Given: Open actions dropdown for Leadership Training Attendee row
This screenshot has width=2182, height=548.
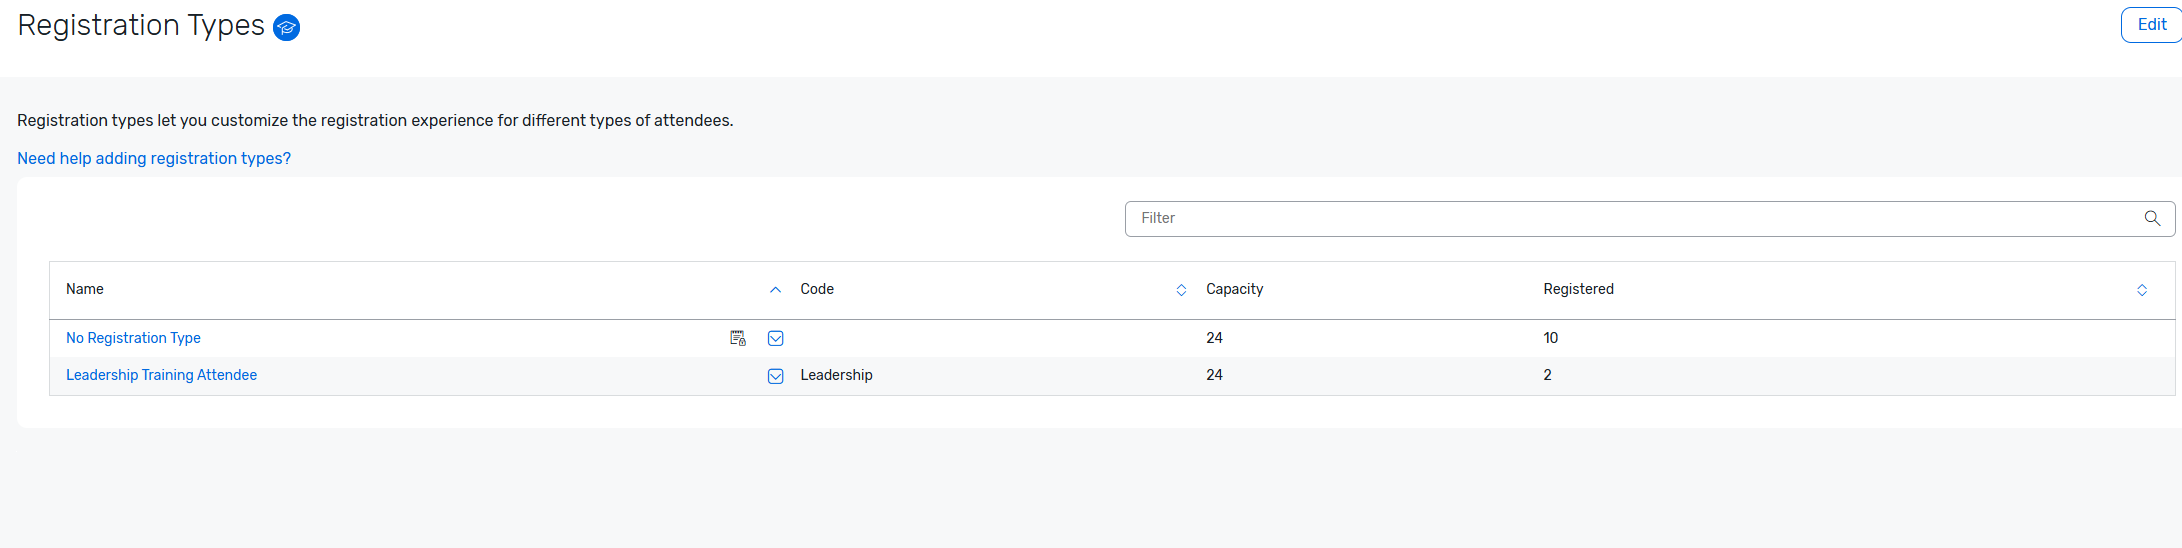Looking at the screenshot, I should pos(775,376).
